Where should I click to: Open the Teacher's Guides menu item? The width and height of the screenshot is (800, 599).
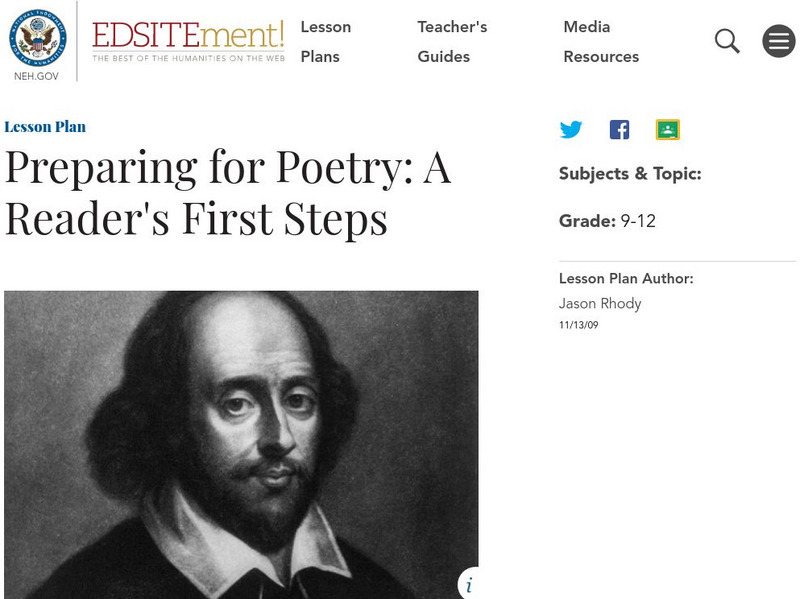click(452, 41)
